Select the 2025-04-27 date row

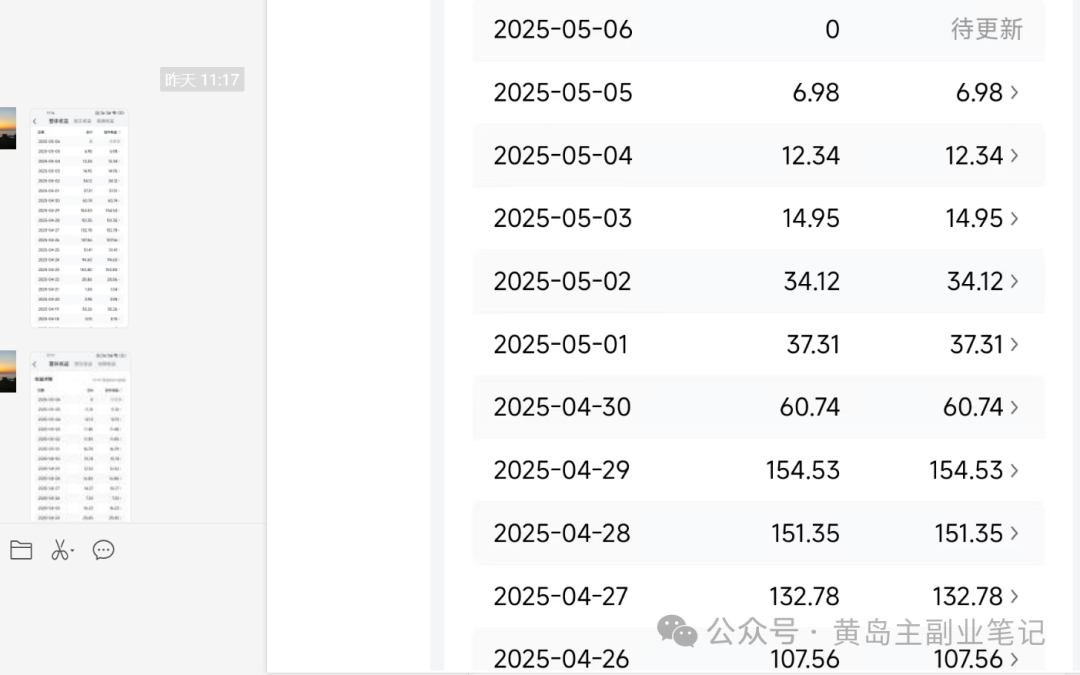click(x=758, y=596)
